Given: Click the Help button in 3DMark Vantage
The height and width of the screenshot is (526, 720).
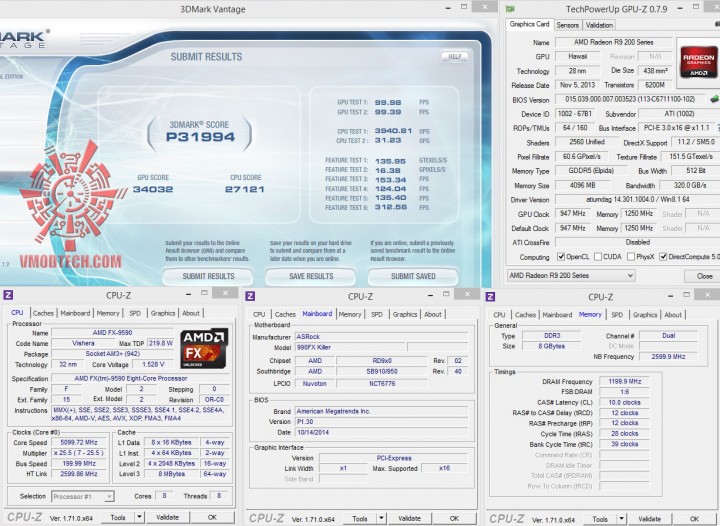Looking at the screenshot, I should (455, 56).
